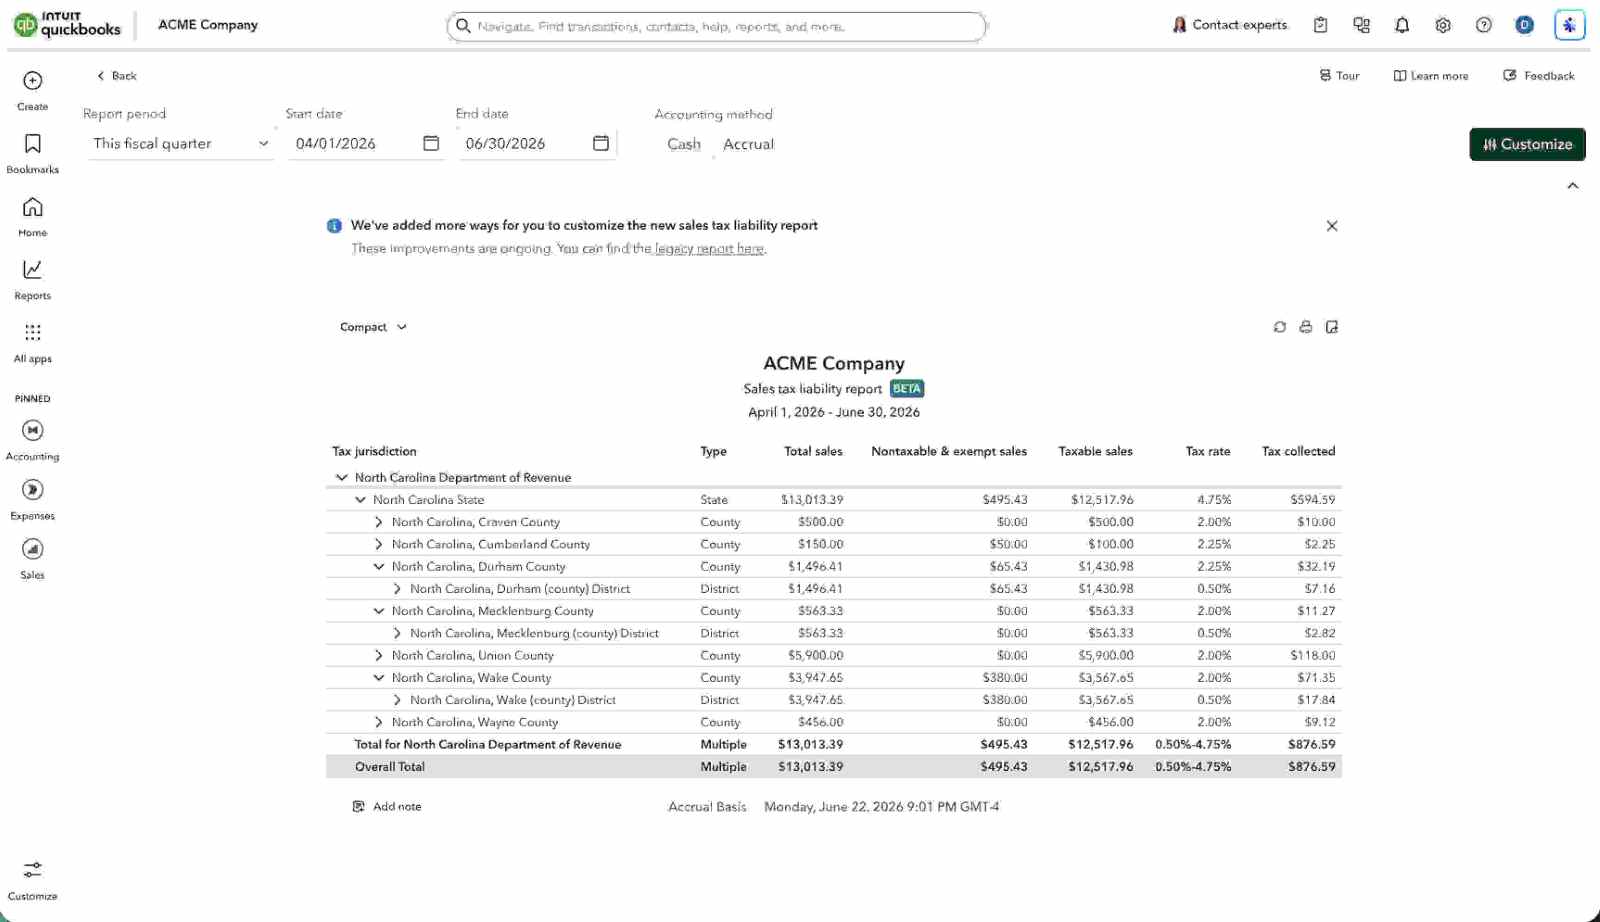Export the report
This screenshot has width=1600, height=922.
point(1332,327)
